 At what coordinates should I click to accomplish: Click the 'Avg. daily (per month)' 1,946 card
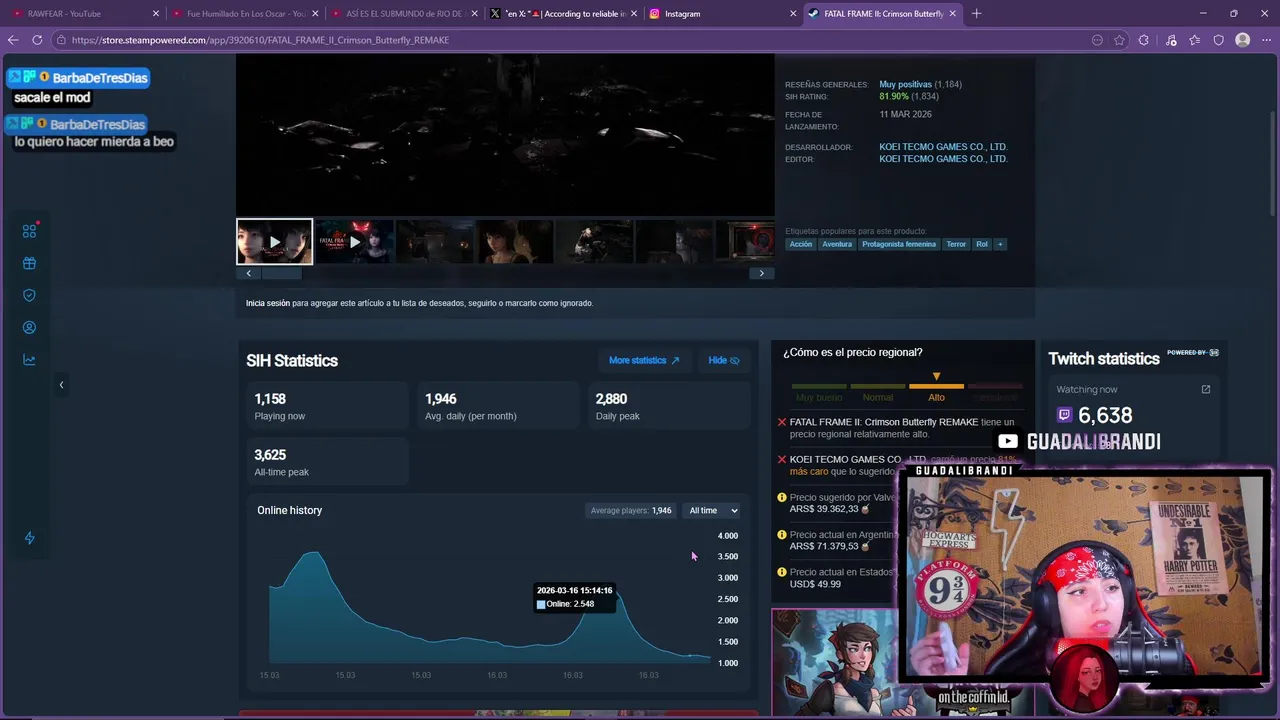tap(498, 406)
